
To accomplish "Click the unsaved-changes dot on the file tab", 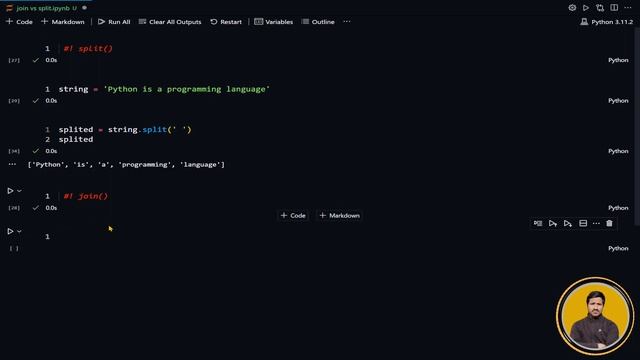I will (x=84, y=8).
